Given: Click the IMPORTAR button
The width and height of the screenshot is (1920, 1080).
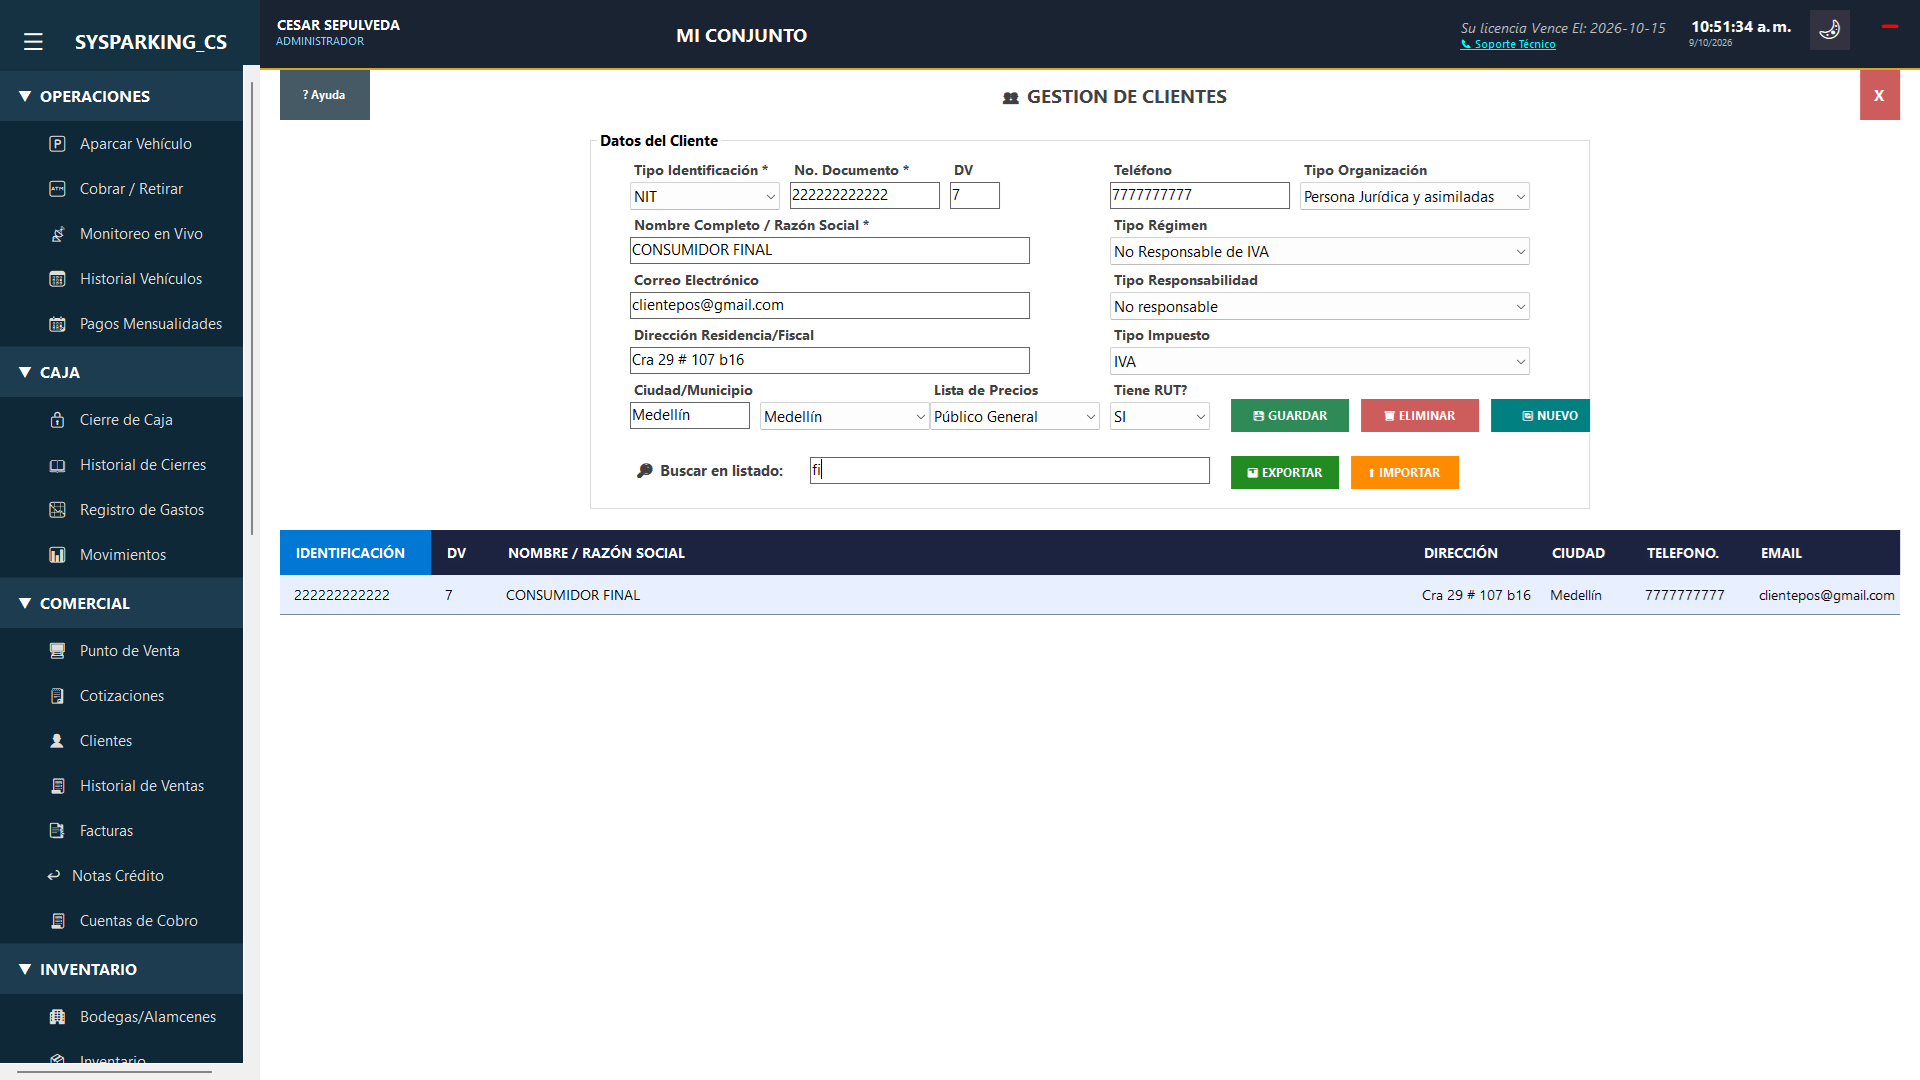Looking at the screenshot, I should point(1404,473).
